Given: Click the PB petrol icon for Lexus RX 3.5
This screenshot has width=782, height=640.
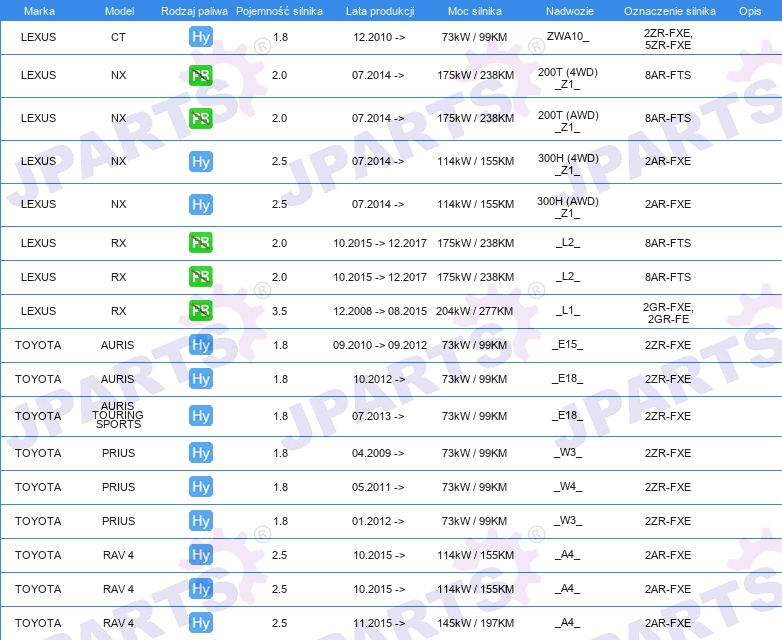Looking at the screenshot, I should [x=201, y=311].
